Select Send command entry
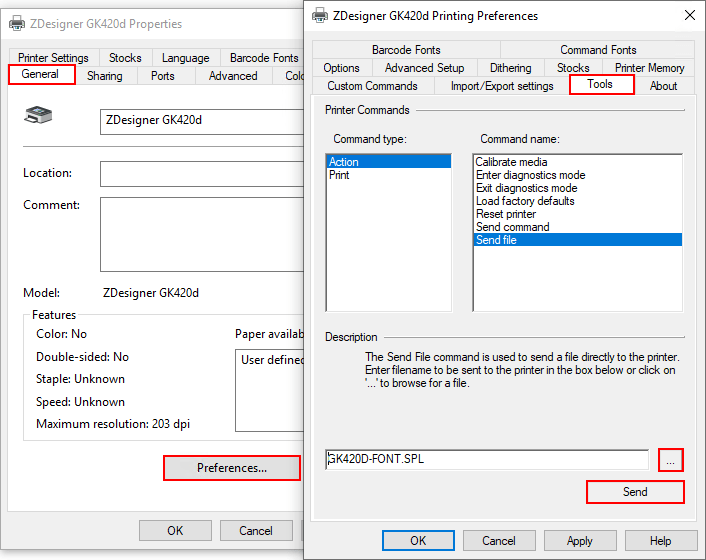This screenshot has height=560, width=706. (578, 227)
